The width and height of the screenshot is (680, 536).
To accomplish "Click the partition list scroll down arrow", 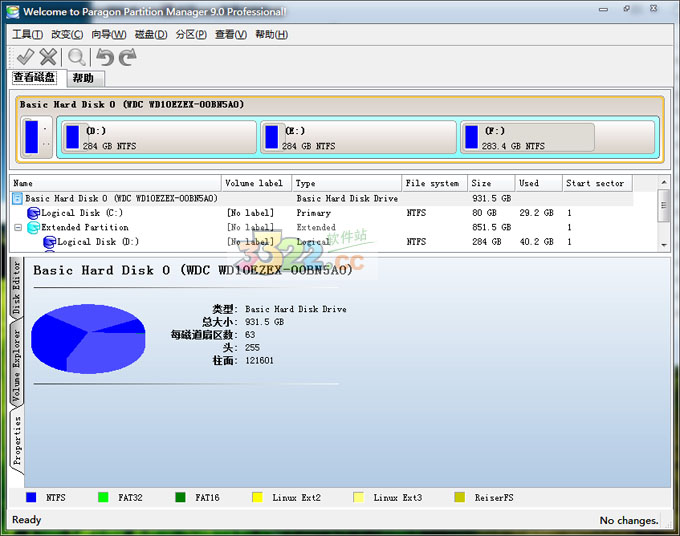I will [664, 245].
